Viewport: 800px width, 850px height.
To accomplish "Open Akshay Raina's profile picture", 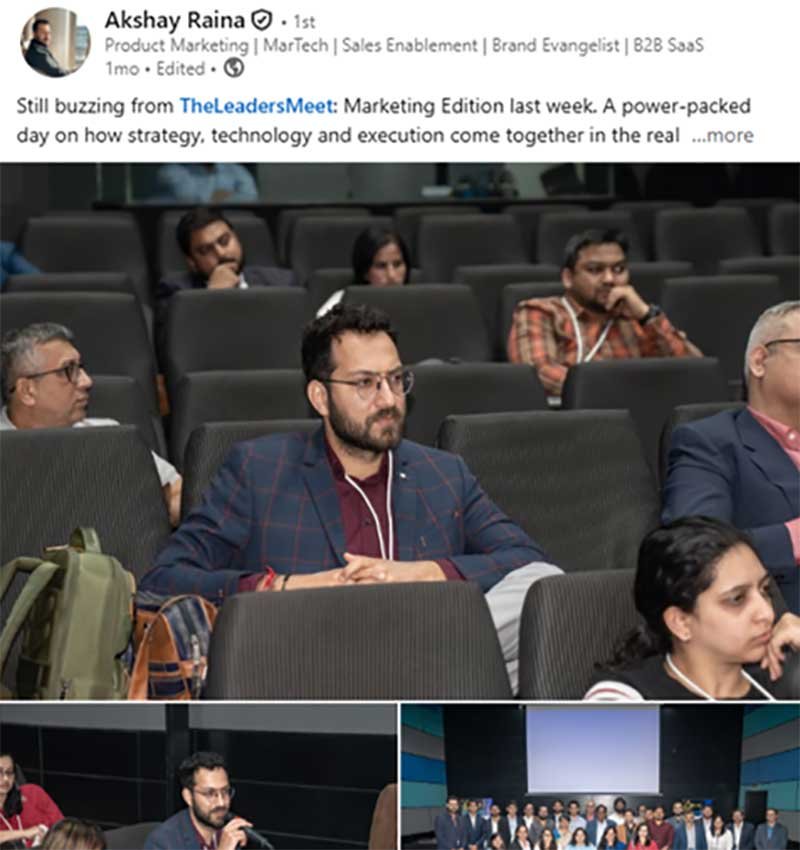I will (55, 42).
